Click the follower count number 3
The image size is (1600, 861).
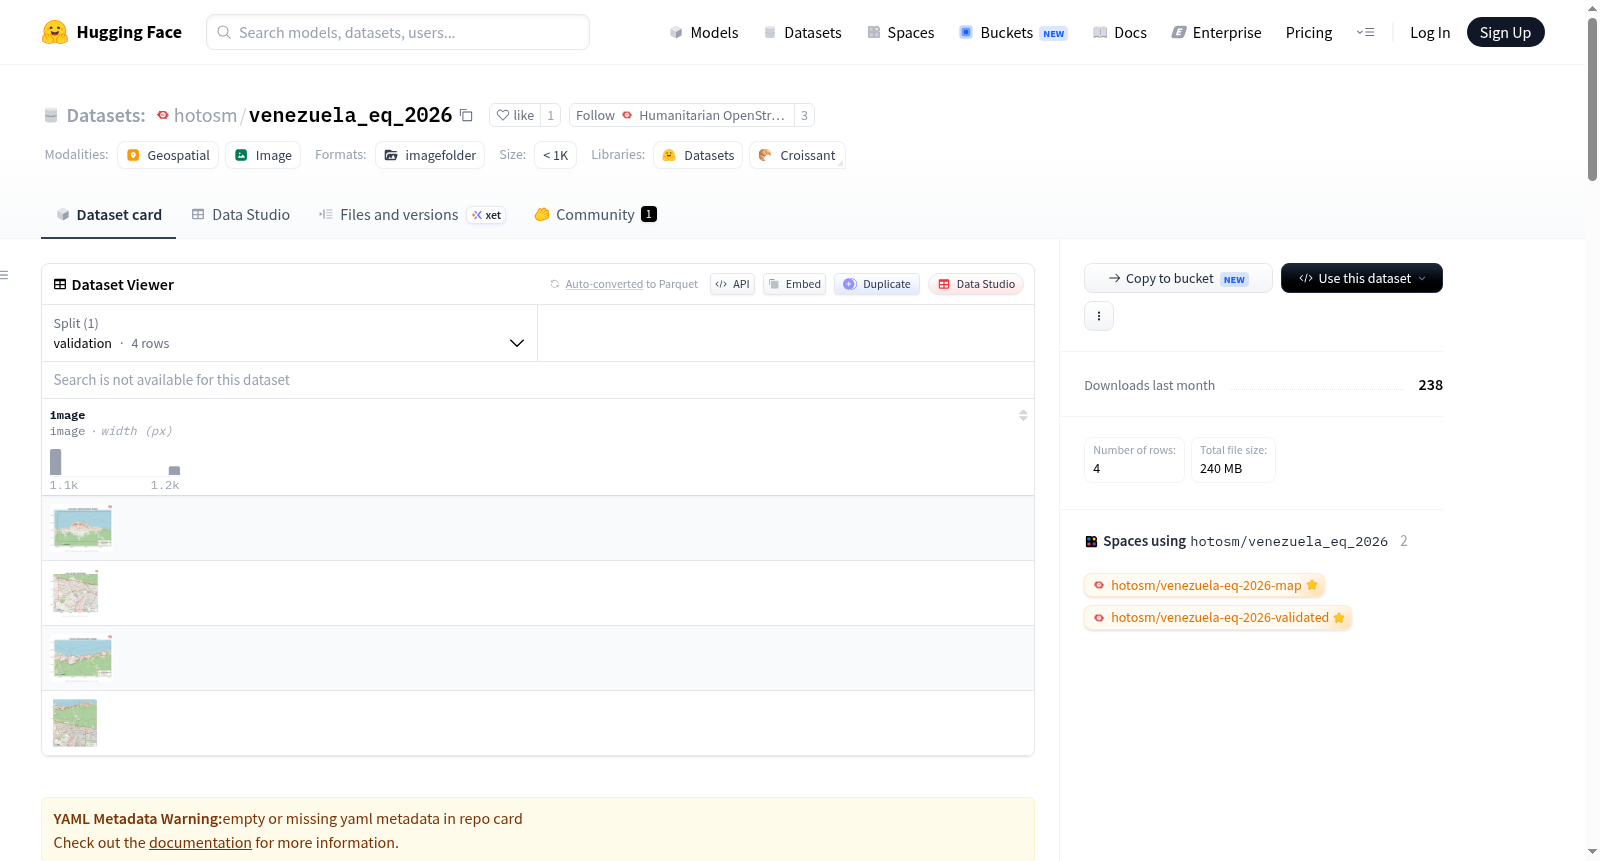[x=804, y=115]
